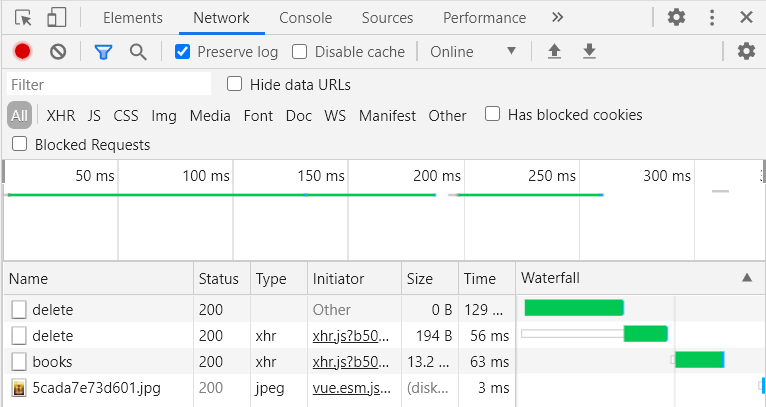Check the Hide data URLs option
The width and height of the screenshot is (766, 407).
[x=235, y=84]
